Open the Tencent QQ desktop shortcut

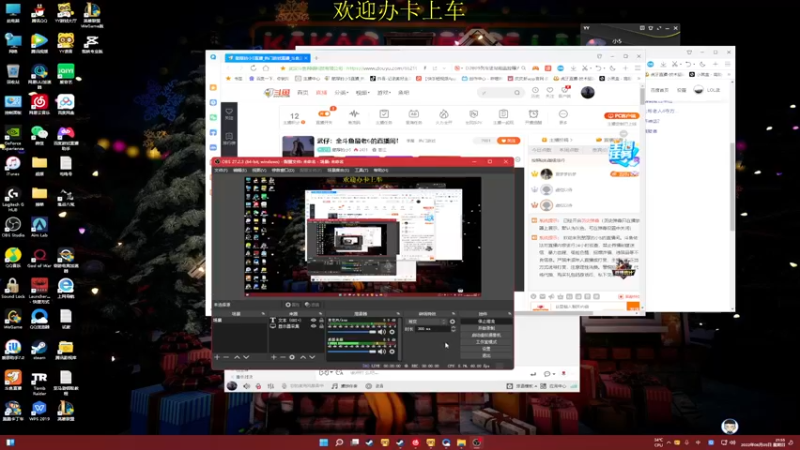click(x=39, y=13)
